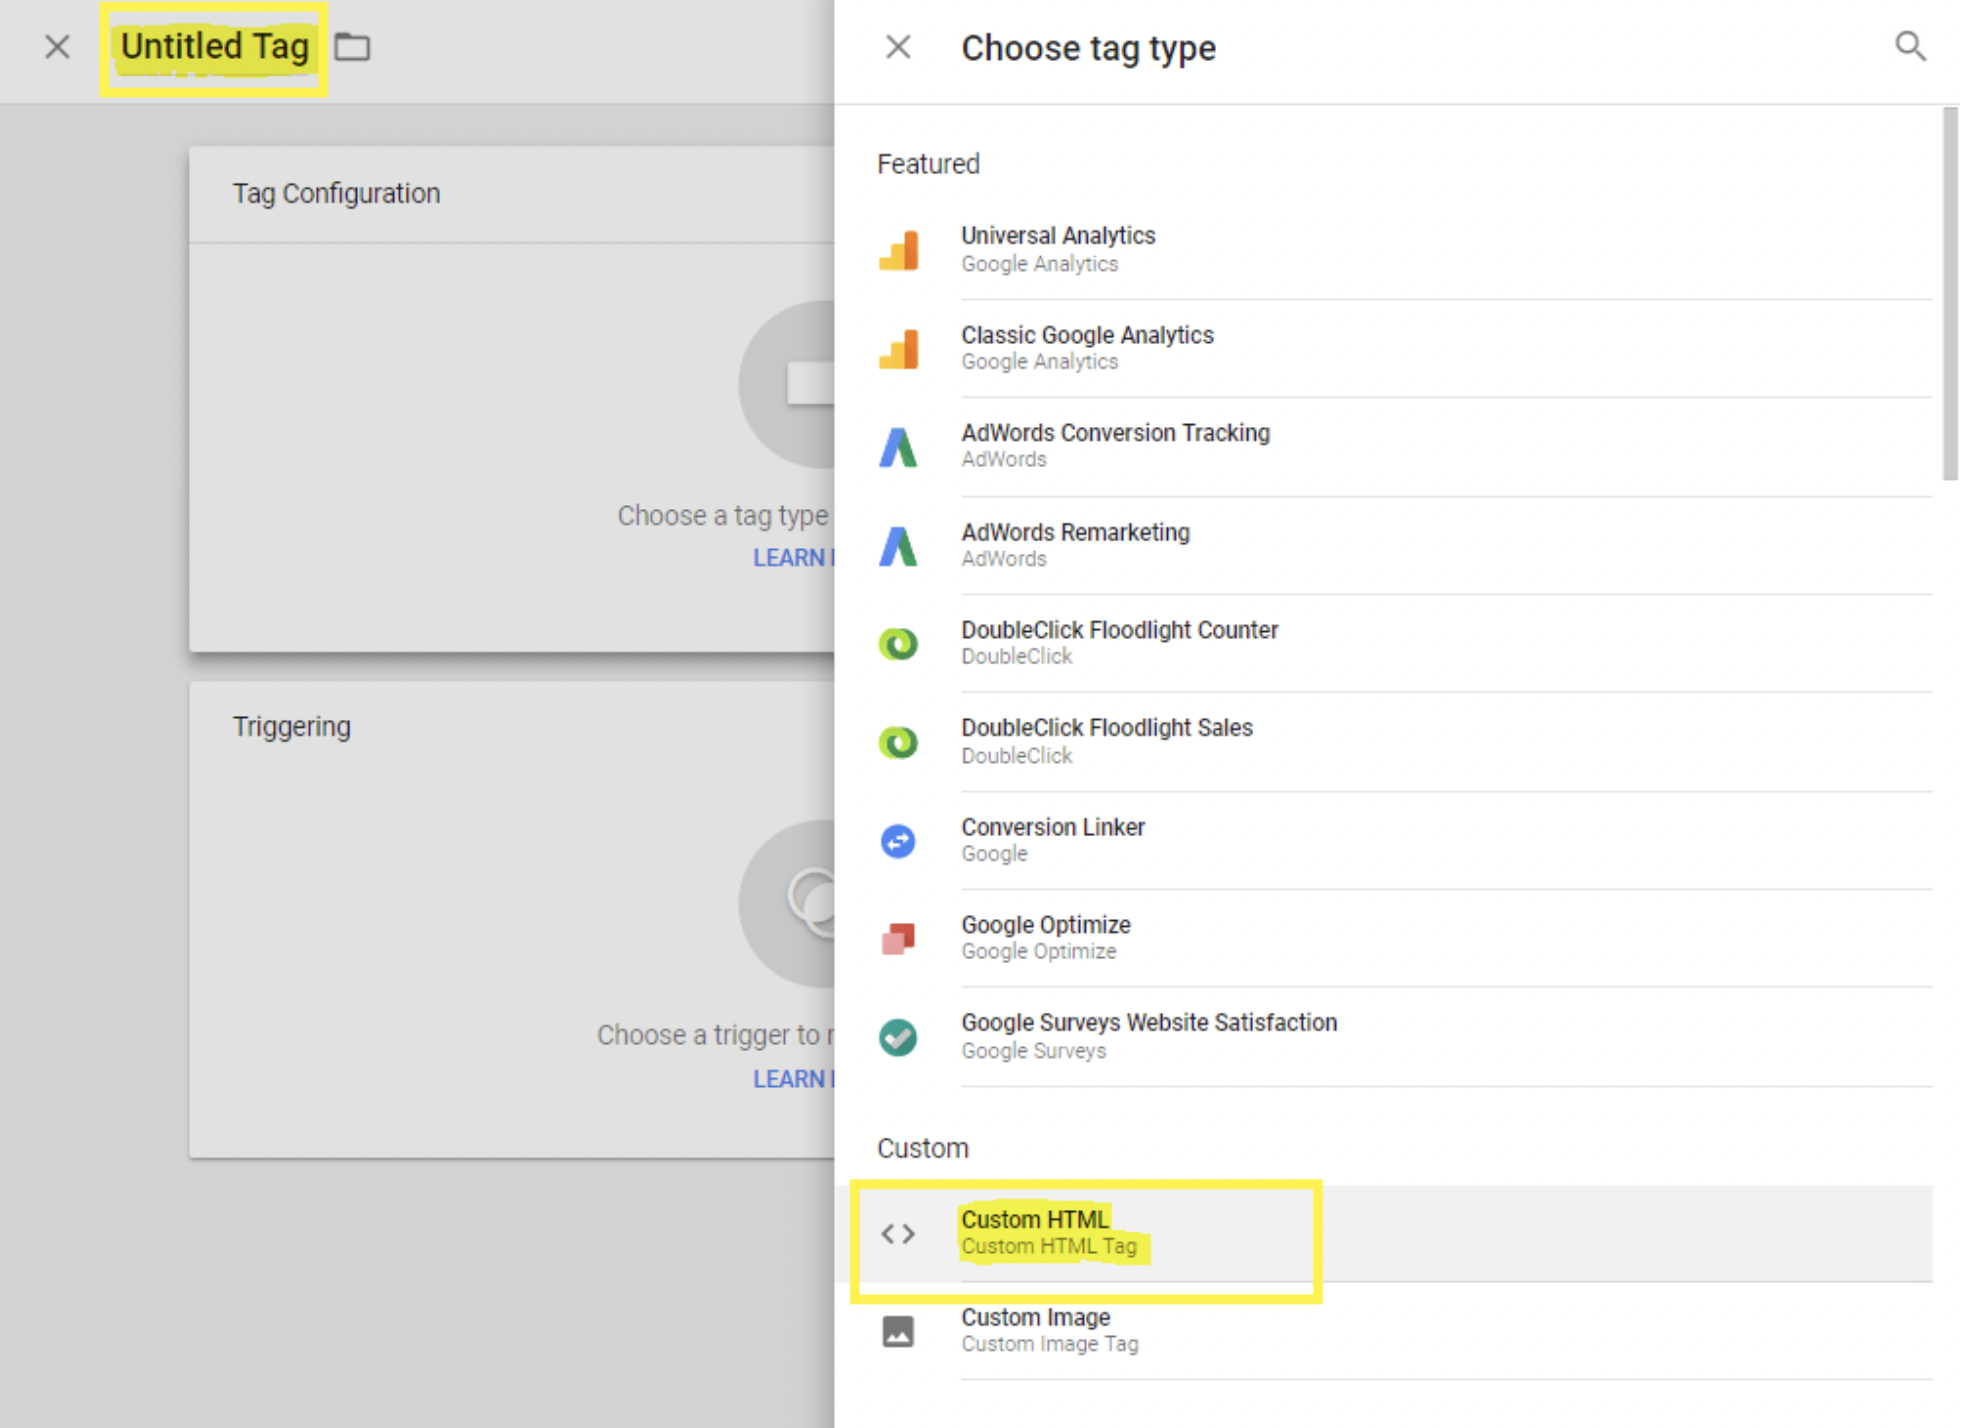Click the tag type list scrollbar
This screenshot has width=1964, height=1428.
(x=1950, y=293)
